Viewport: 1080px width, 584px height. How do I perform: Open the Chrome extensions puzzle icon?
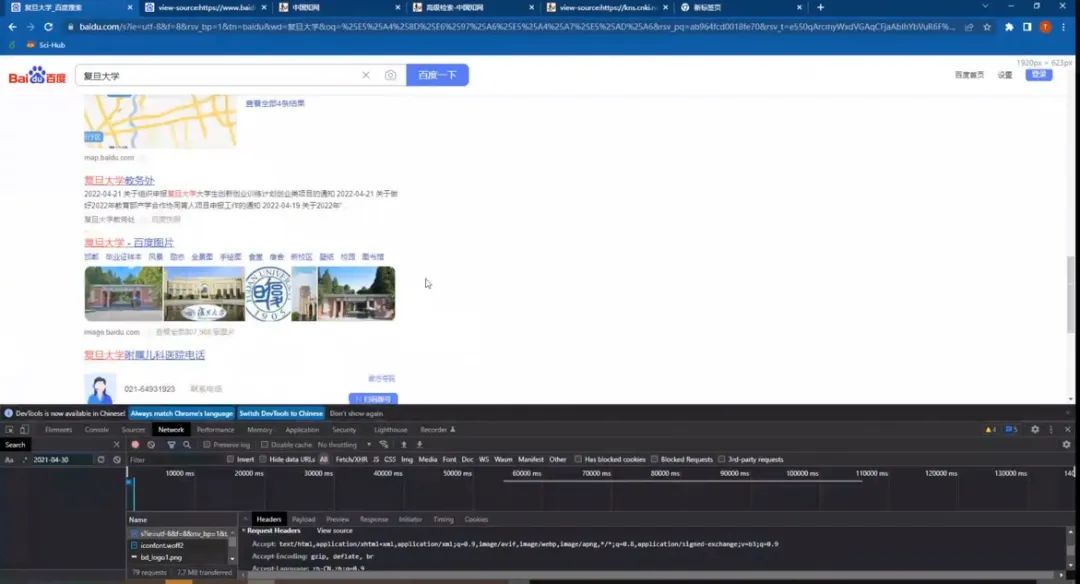pyautogui.click(x=1009, y=27)
